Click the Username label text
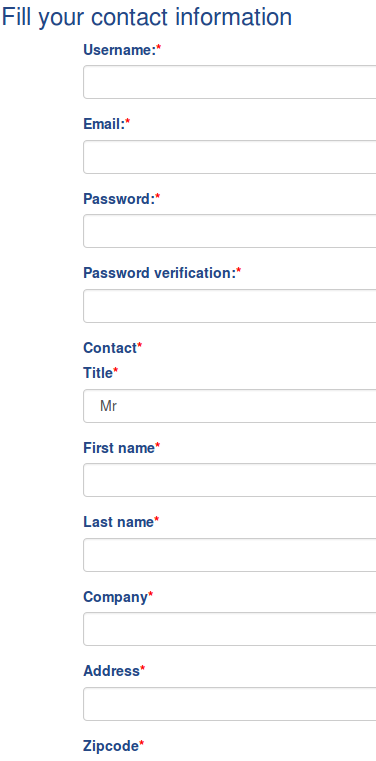 click(x=119, y=50)
